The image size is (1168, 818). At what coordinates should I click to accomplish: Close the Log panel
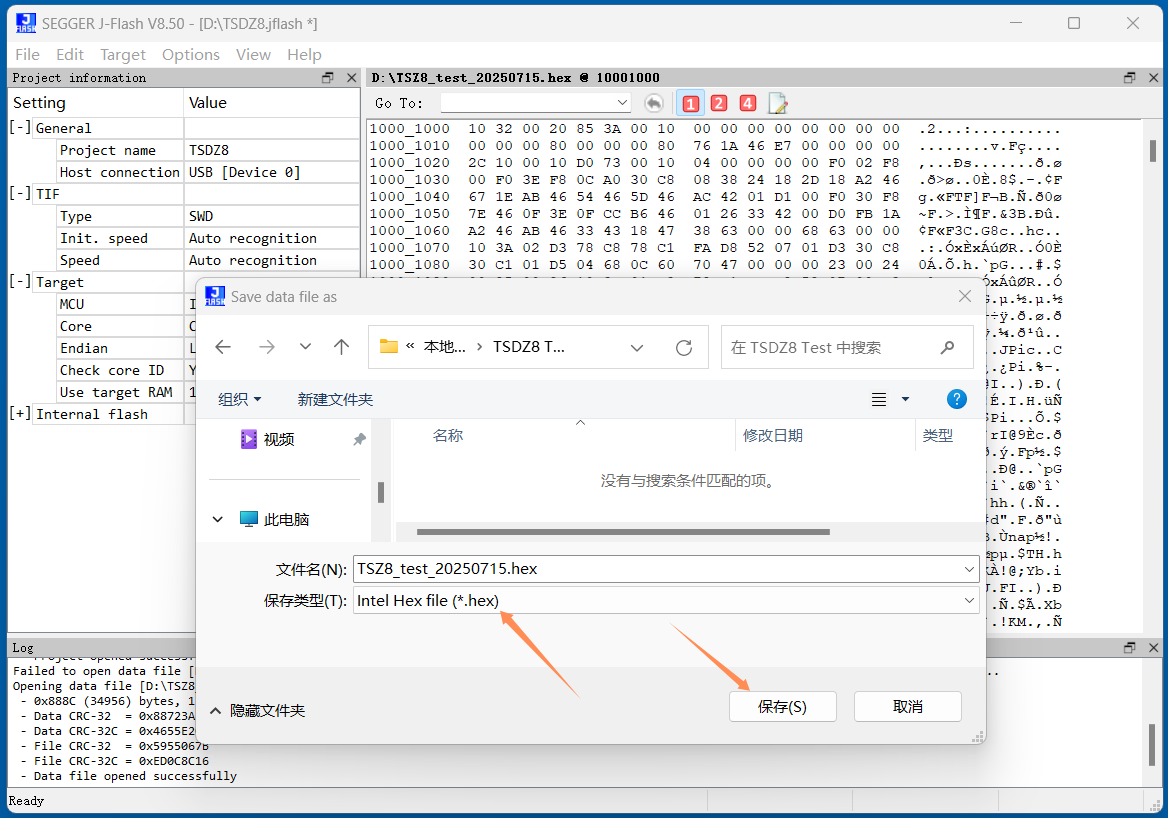(1153, 647)
